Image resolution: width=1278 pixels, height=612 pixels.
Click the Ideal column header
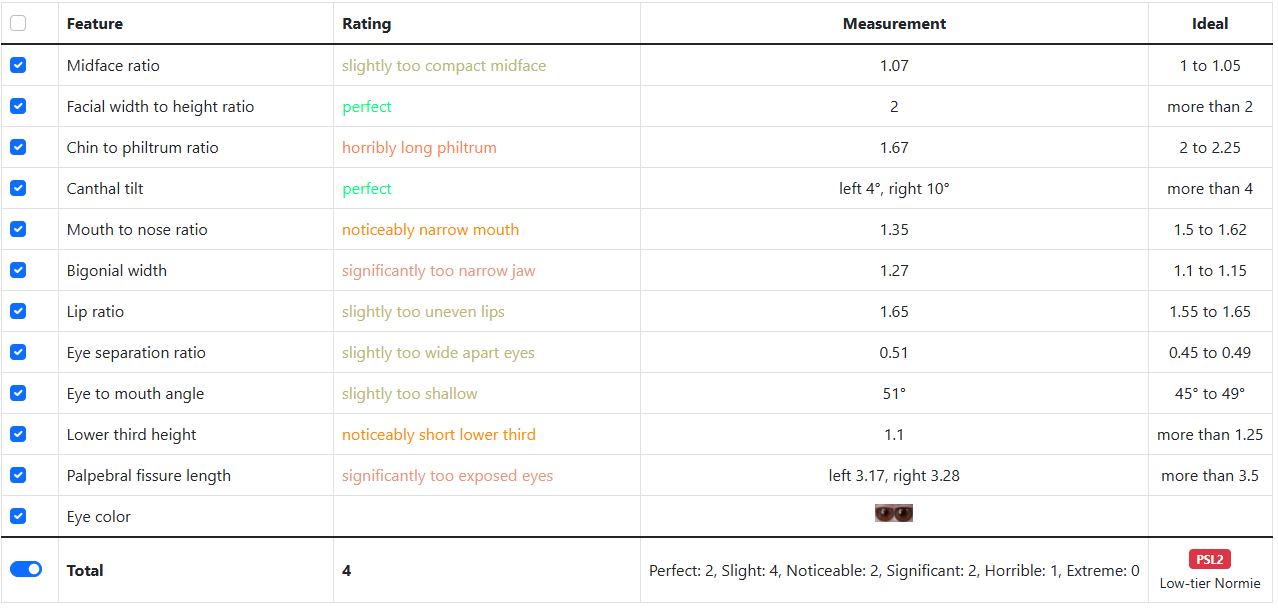(1210, 23)
